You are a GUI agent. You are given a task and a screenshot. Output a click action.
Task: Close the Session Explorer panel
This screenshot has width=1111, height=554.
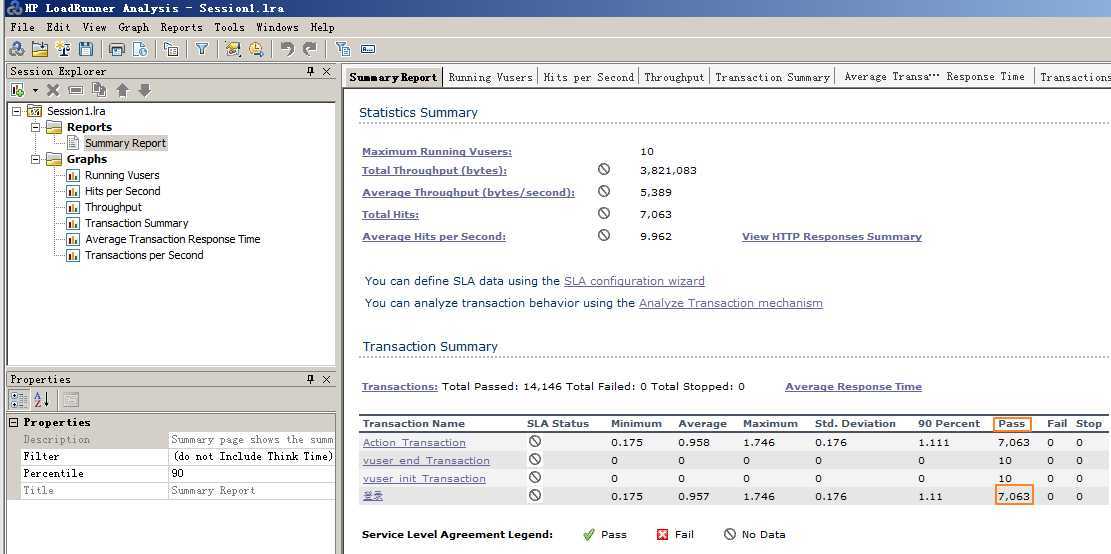[x=327, y=71]
